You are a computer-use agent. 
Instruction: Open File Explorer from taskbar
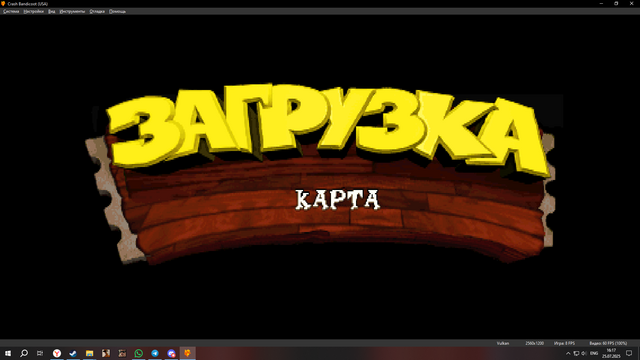[89, 353]
